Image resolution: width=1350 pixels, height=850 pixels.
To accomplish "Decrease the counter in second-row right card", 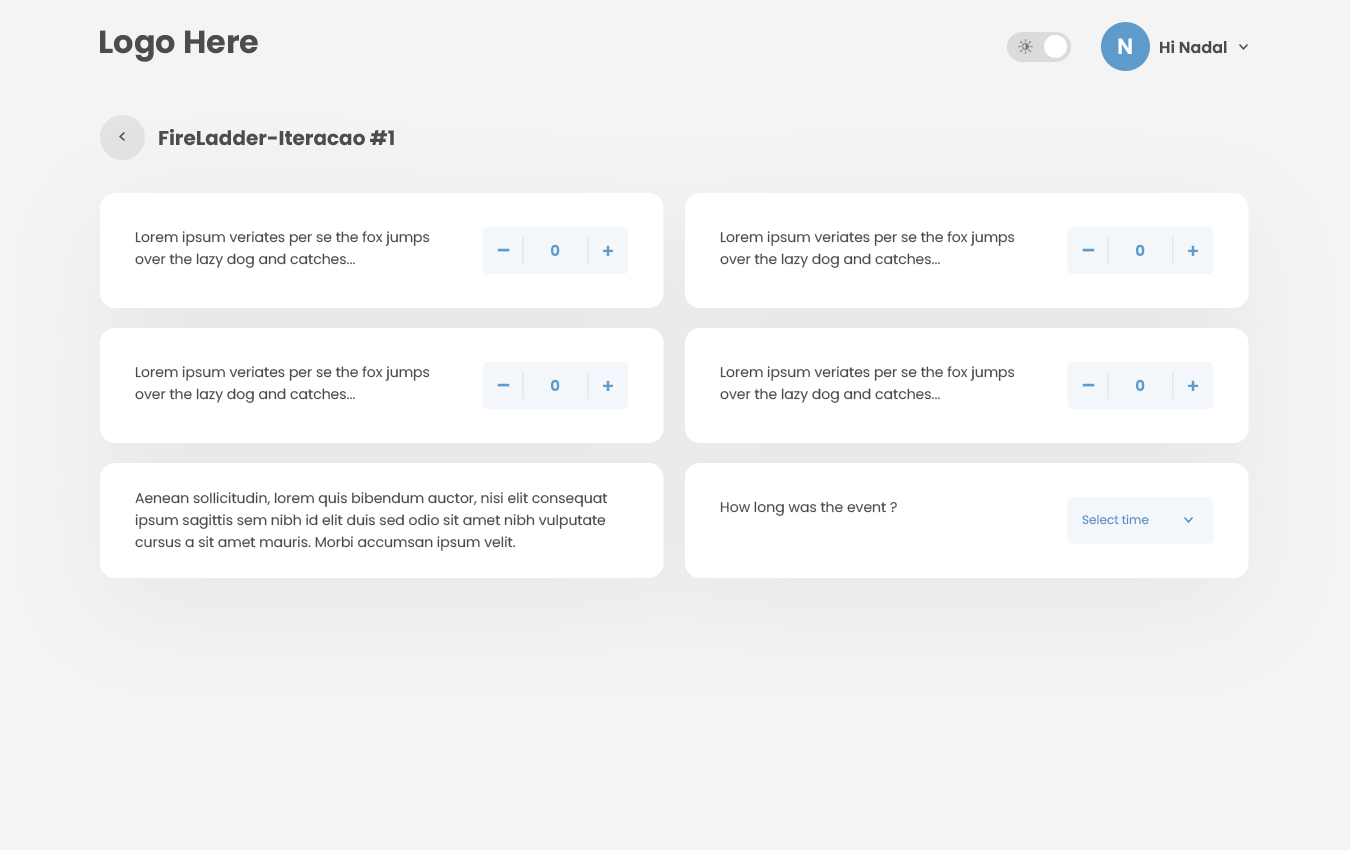I will pyautogui.click(x=1088, y=385).
